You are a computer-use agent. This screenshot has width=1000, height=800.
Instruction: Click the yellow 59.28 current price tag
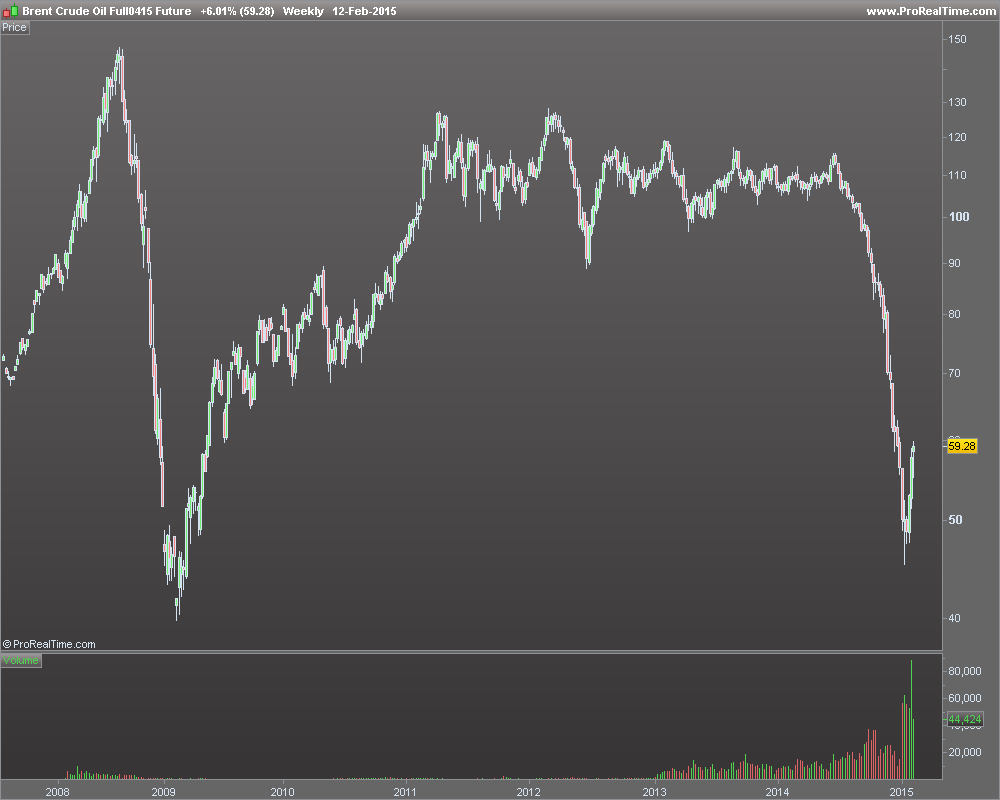coord(962,446)
